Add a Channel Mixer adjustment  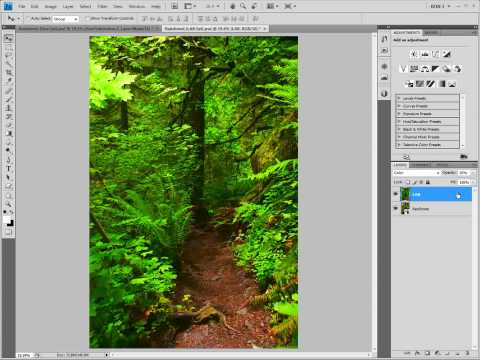tap(458, 69)
